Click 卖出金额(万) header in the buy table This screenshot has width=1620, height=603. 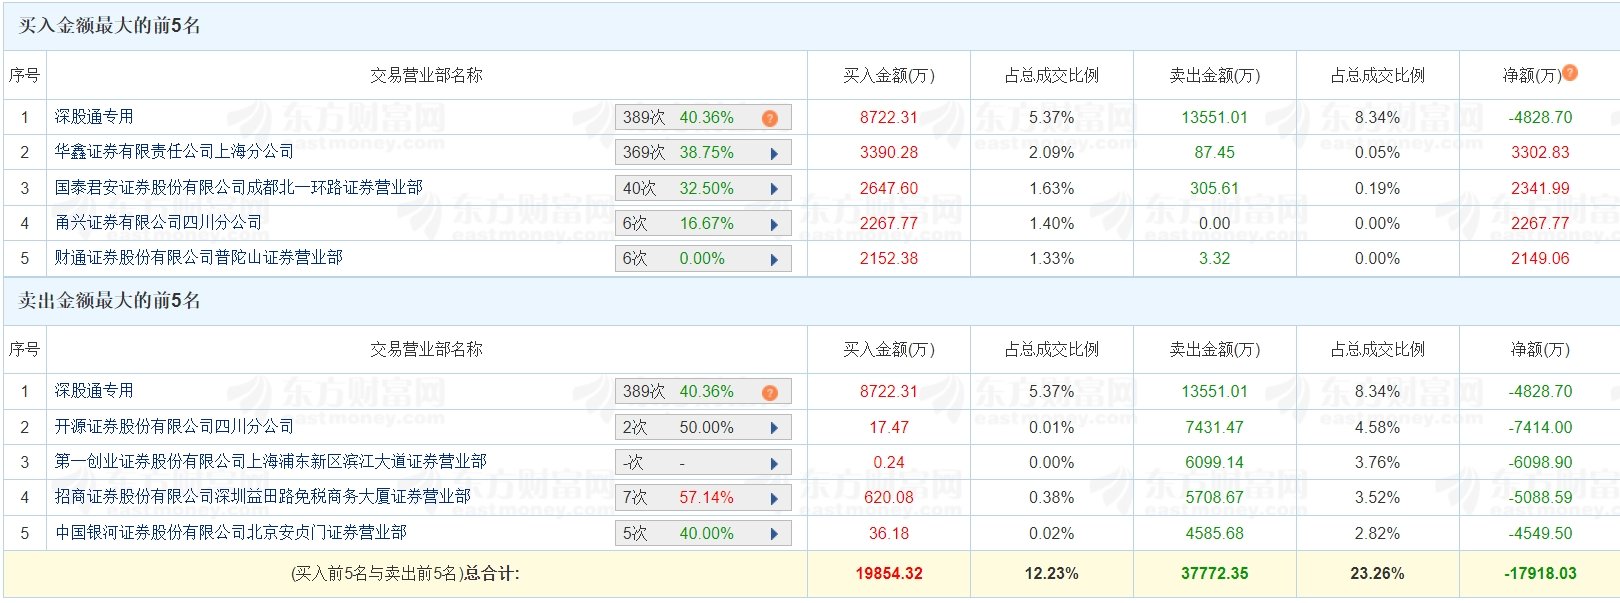click(x=1214, y=75)
